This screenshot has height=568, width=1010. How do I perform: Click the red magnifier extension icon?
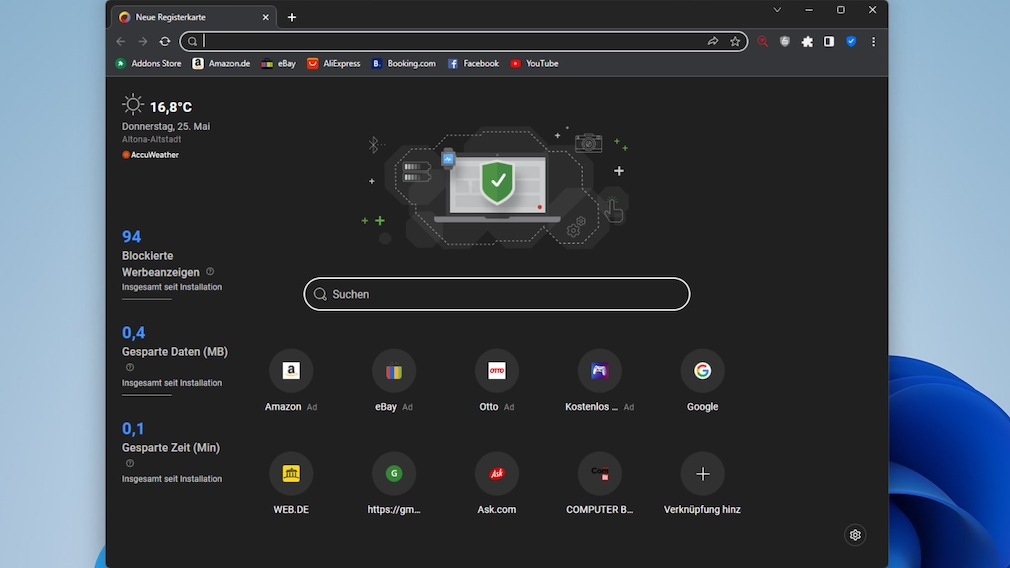pyautogui.click(x=763, y=41)
